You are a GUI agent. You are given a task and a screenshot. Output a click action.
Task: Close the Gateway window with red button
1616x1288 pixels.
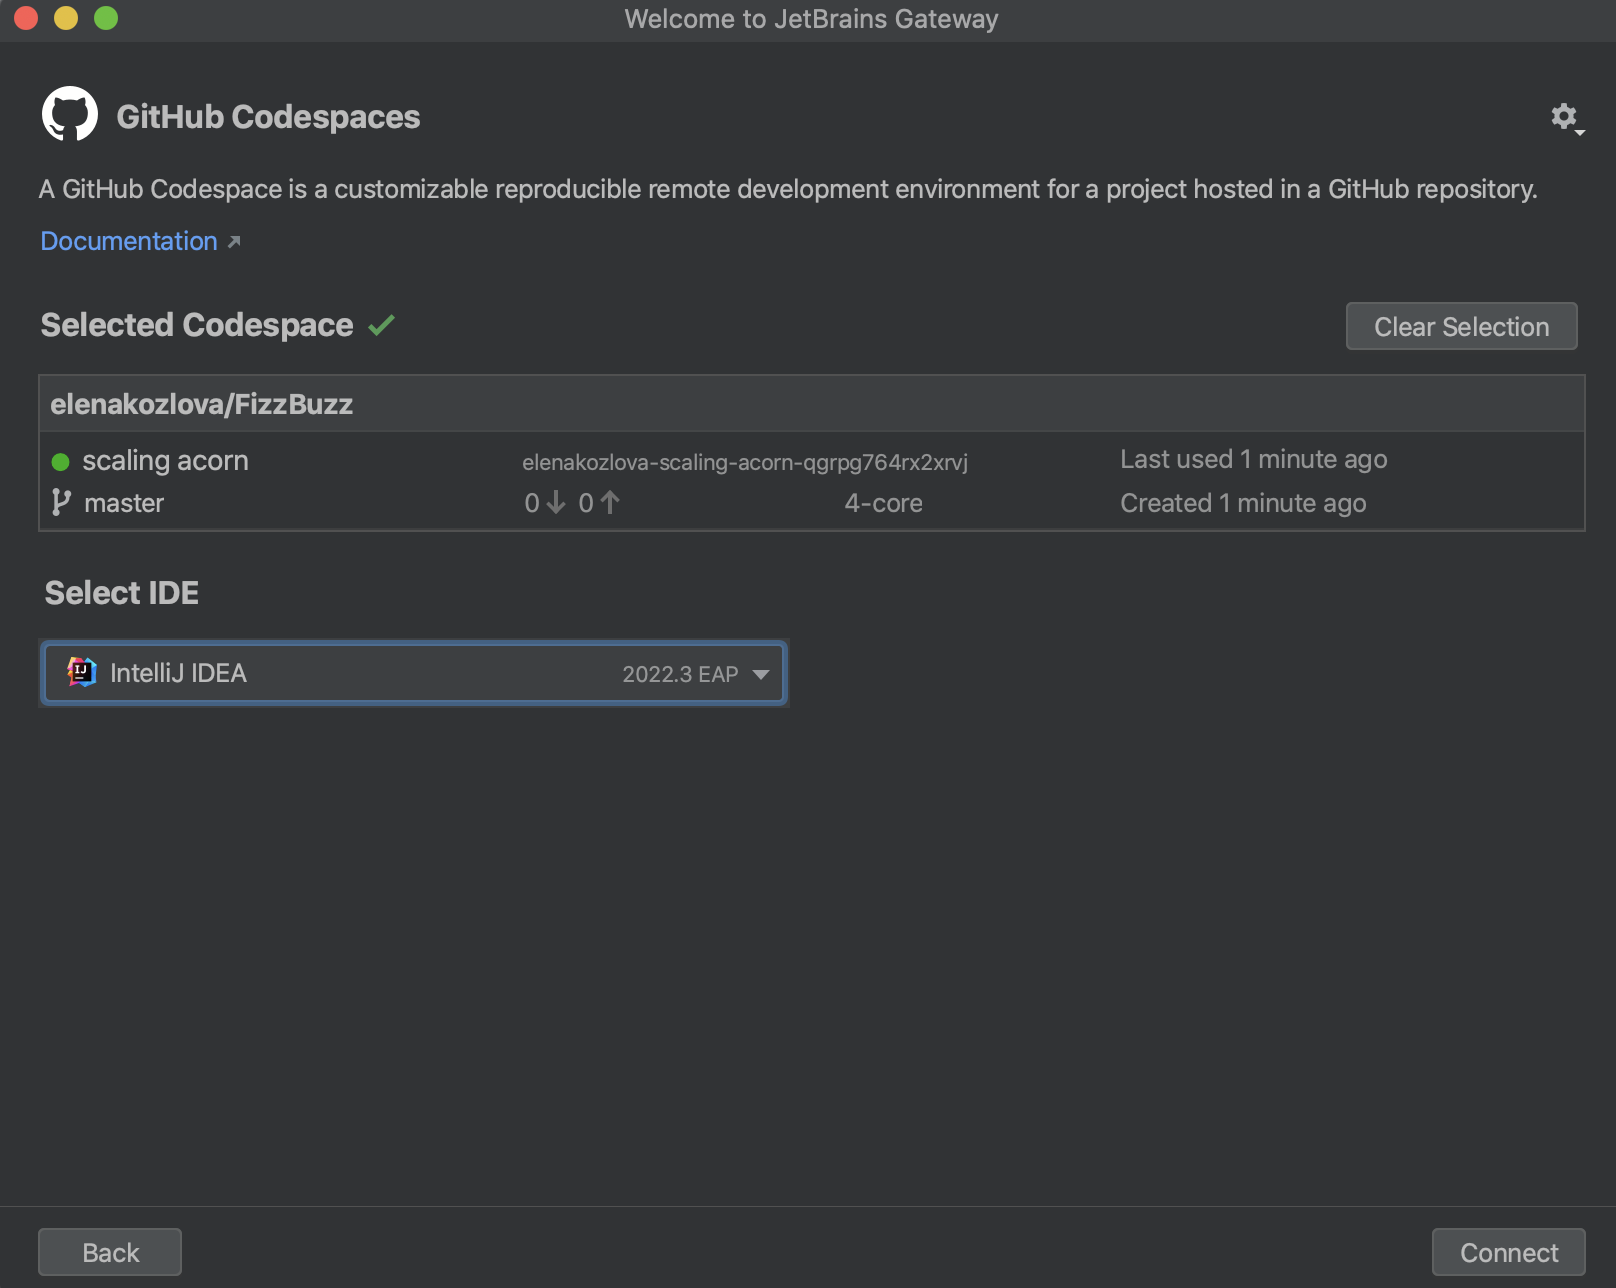26,18
